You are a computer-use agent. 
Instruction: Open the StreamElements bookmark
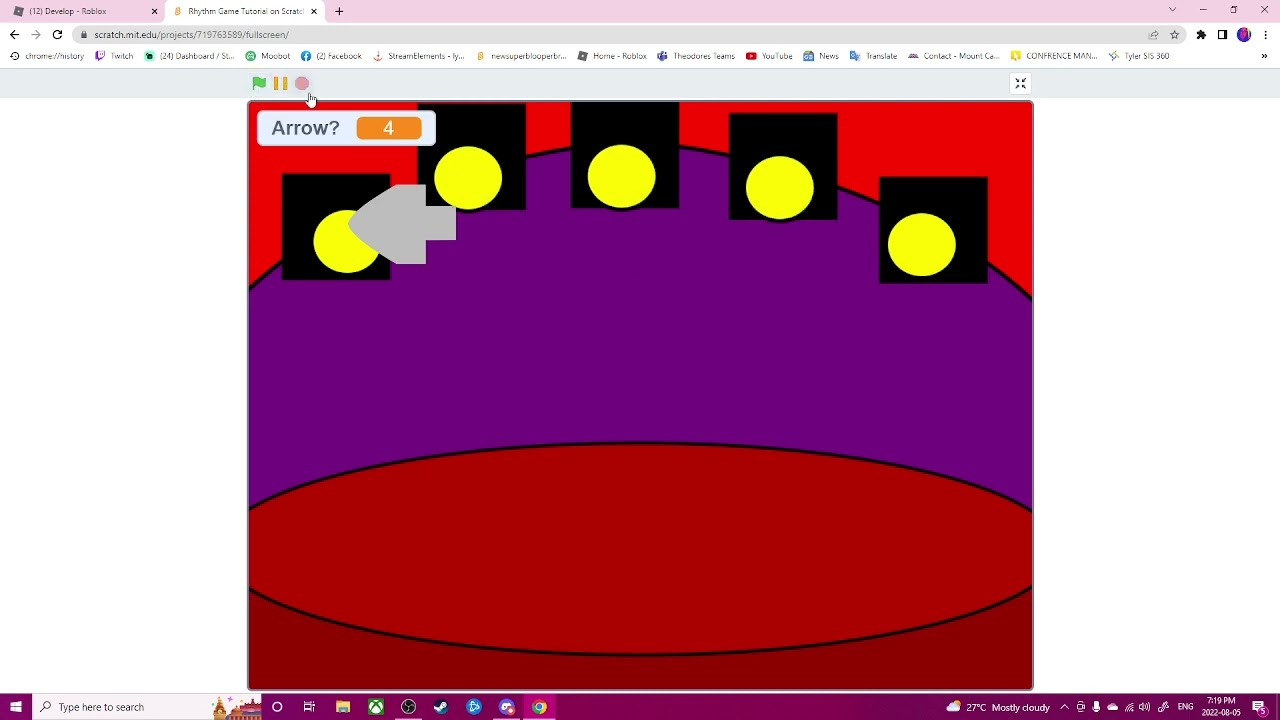tap(418, 56)
